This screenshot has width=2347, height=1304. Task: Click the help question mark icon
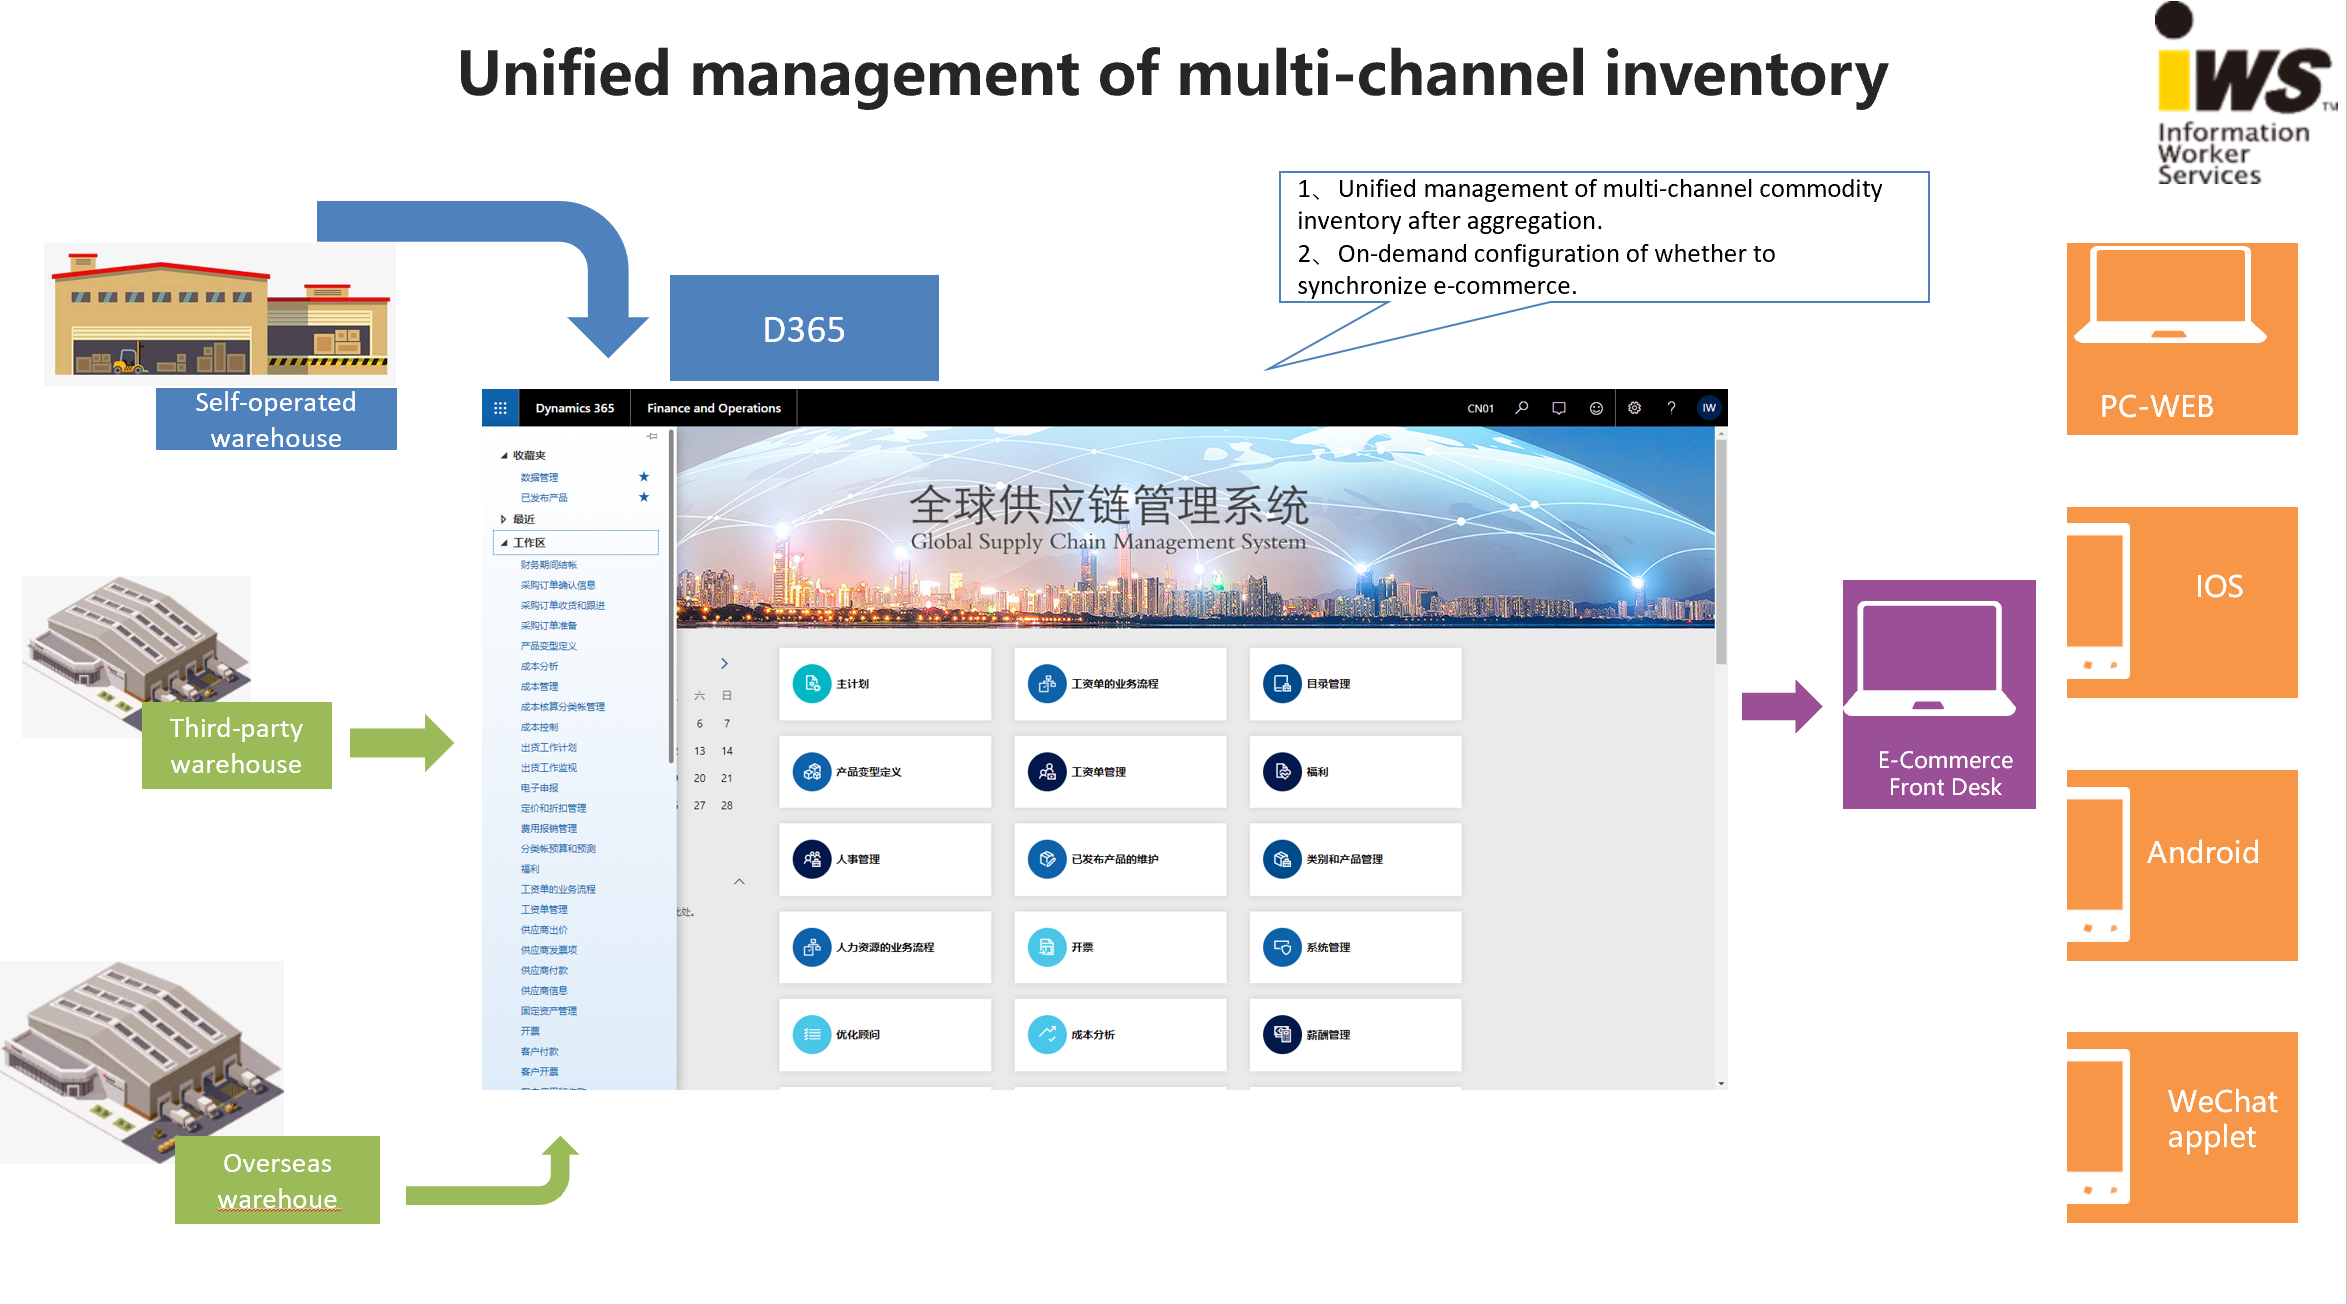pos(1671,408)
